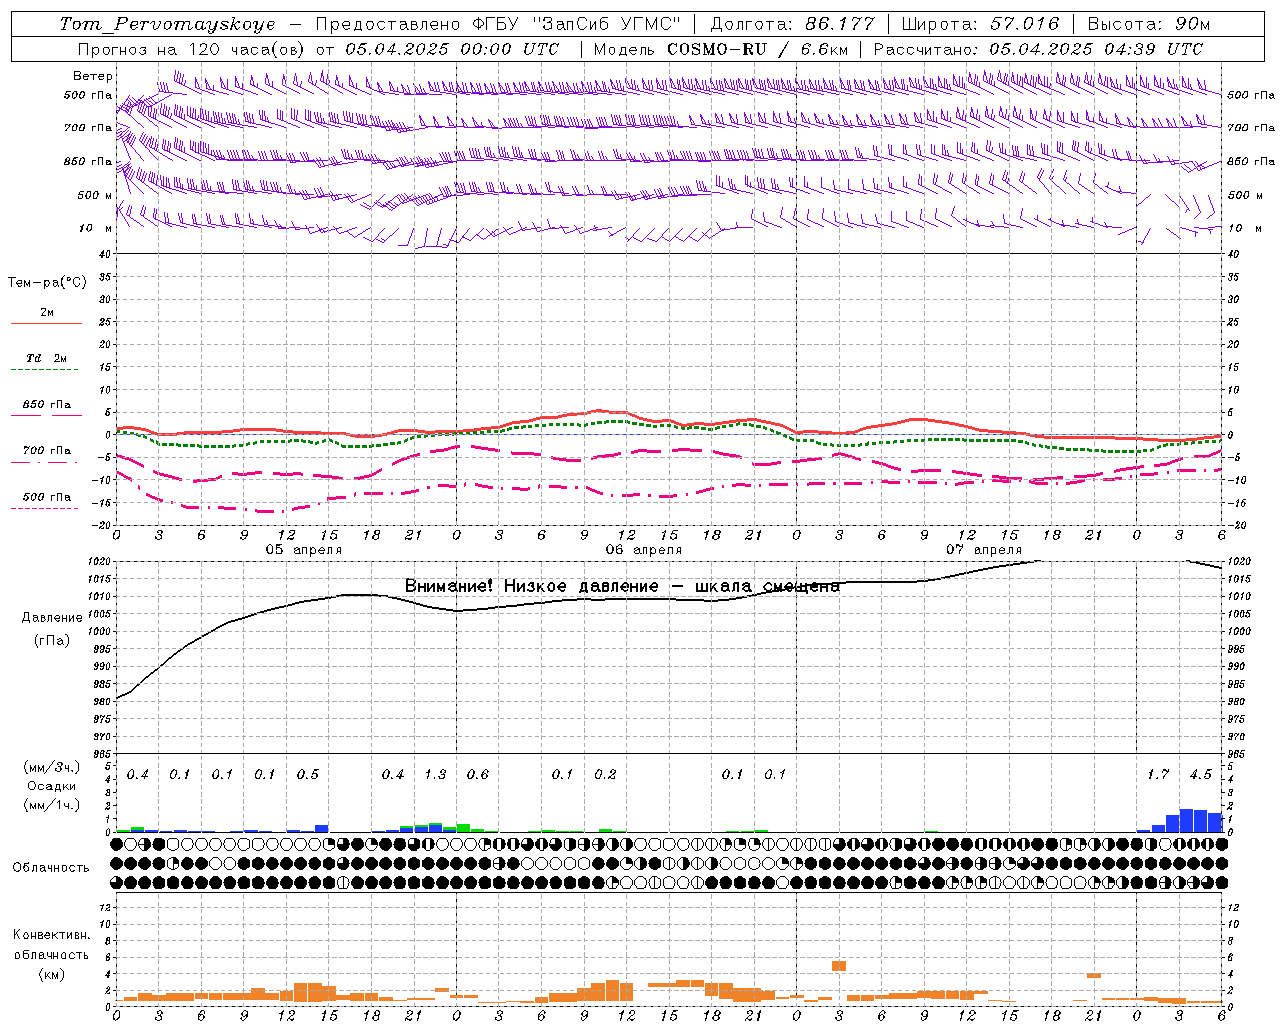
Task: Click the Ветер wind panel label
Action: (x=93, y=76)
